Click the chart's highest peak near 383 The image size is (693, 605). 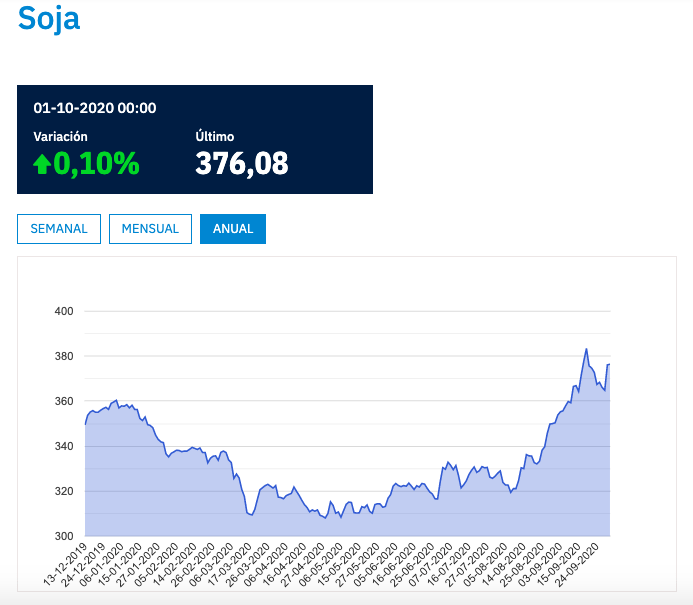click(x=586, y=349)
